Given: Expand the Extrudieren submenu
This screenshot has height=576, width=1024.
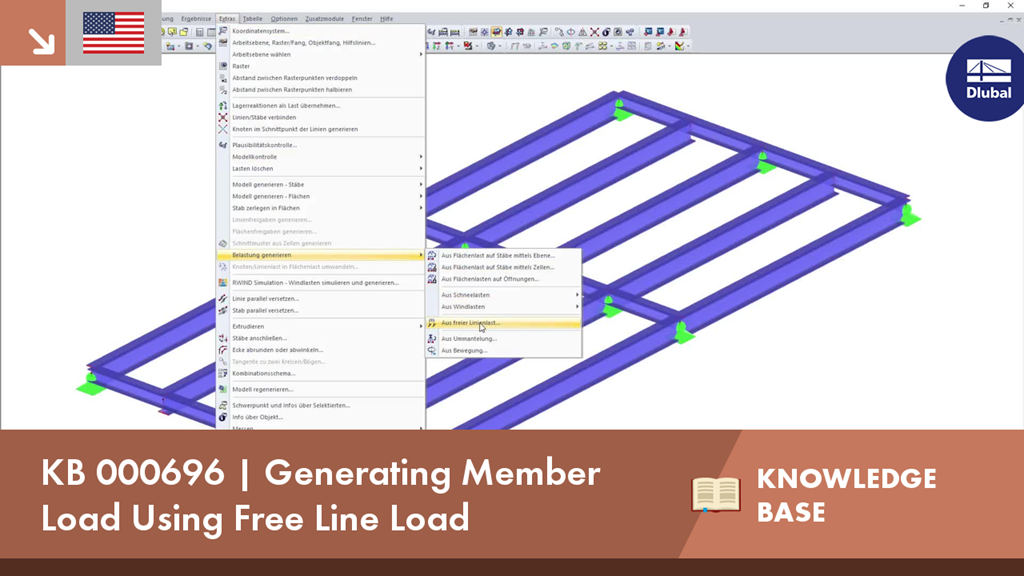Looking at the screenshot, I should pyautogui.click(x=320, y=326).
